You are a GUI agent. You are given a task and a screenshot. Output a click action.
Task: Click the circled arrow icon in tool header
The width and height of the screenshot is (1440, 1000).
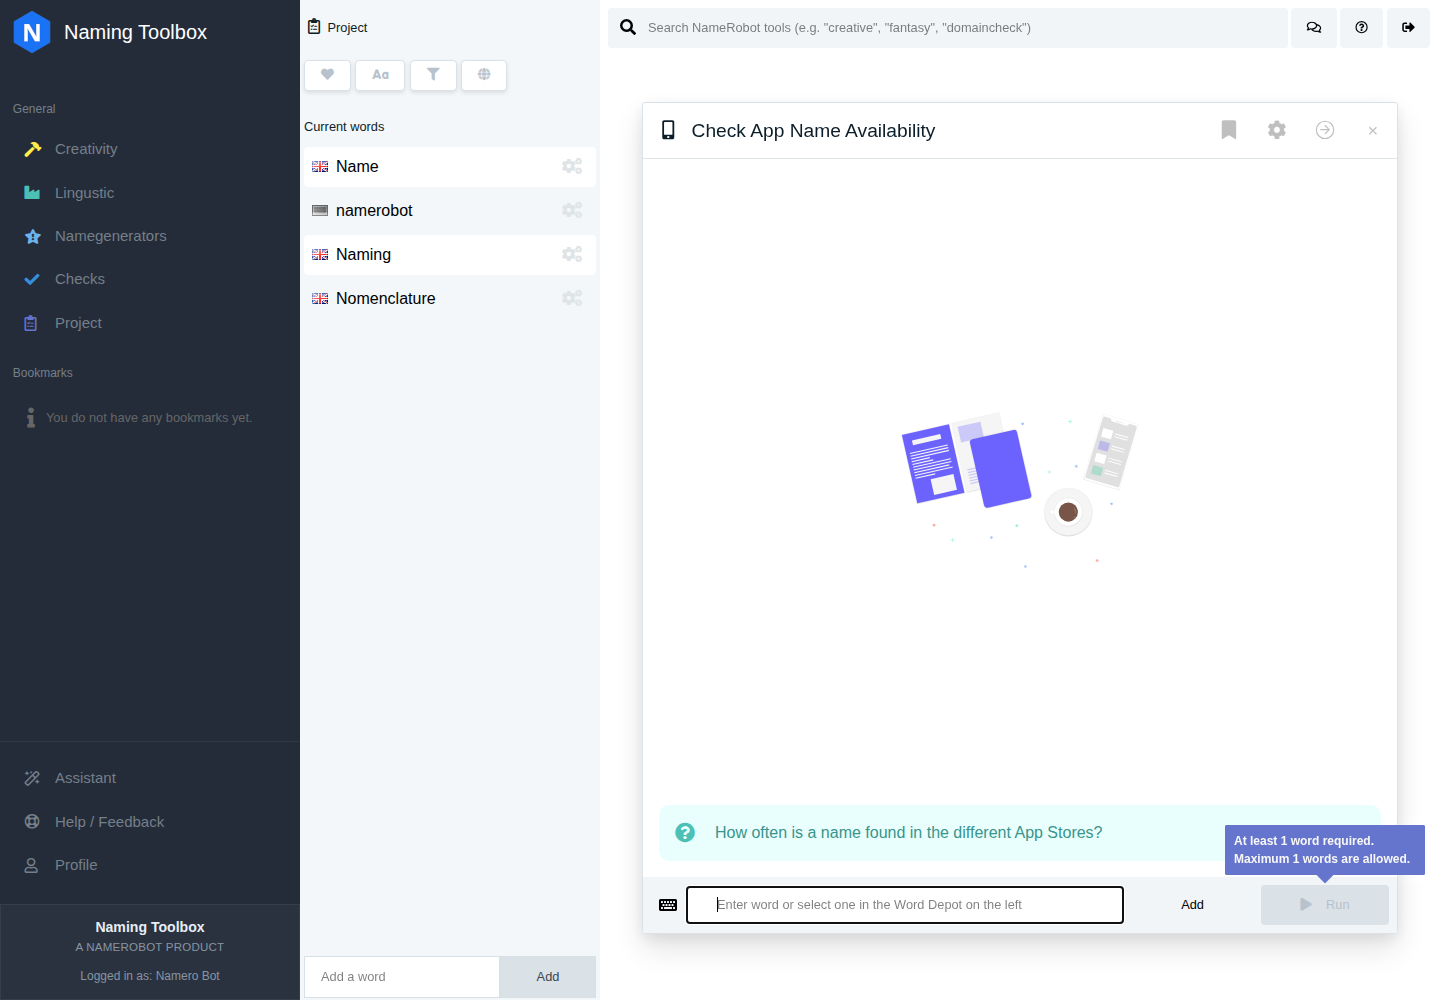pos(1325,130)
